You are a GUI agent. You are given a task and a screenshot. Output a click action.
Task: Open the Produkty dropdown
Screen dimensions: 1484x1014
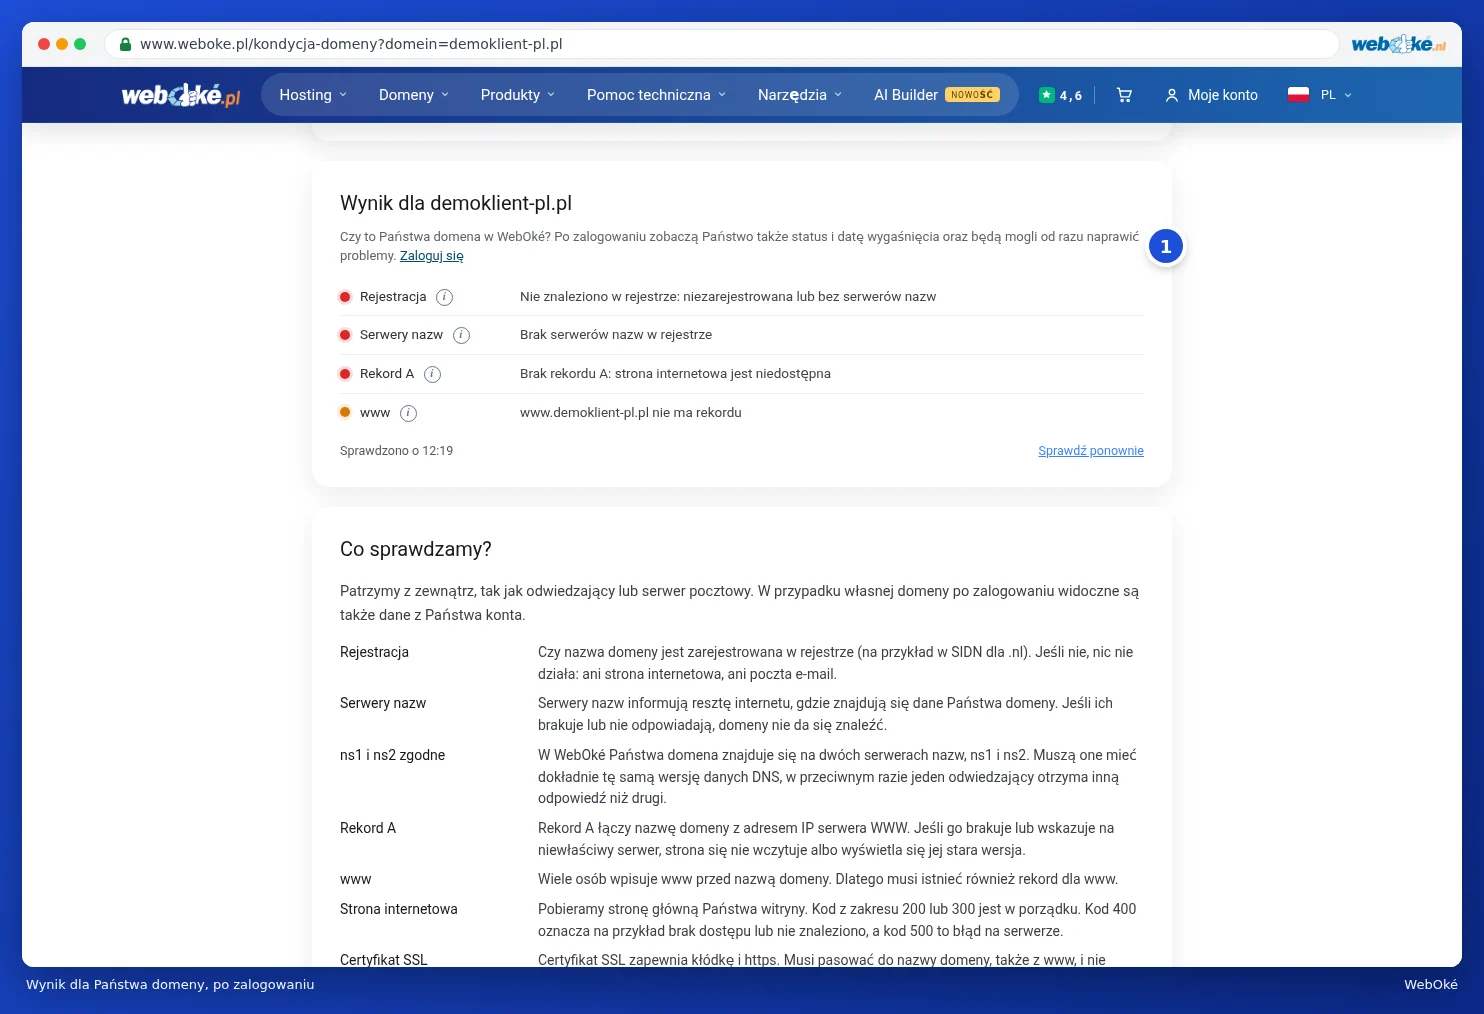[x=518, y=95]
